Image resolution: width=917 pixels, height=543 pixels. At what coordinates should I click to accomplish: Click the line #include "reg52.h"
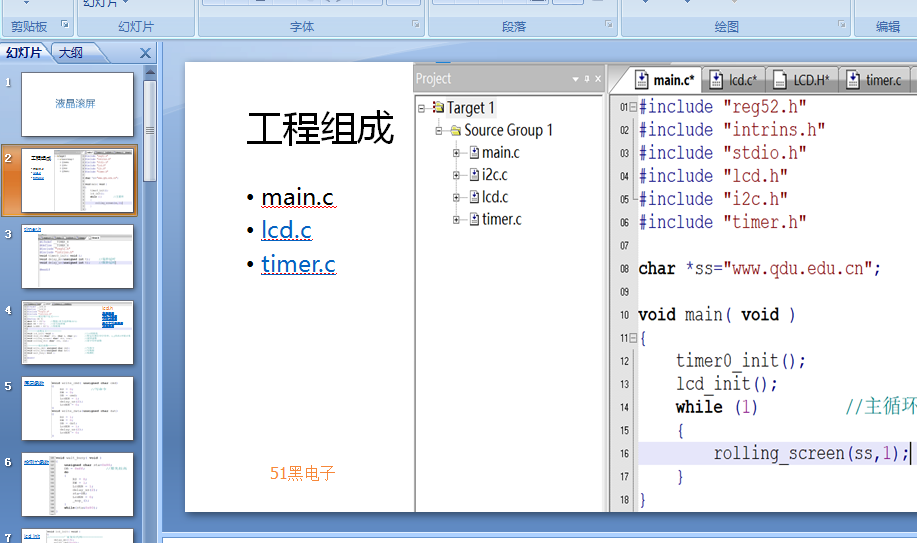pos(723,106)
